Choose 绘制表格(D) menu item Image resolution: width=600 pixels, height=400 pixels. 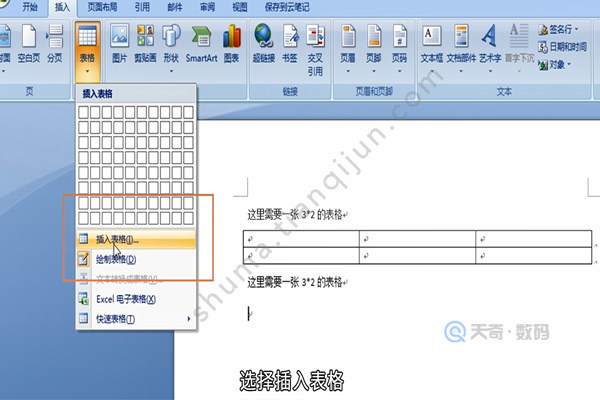[x=136, y=260]
